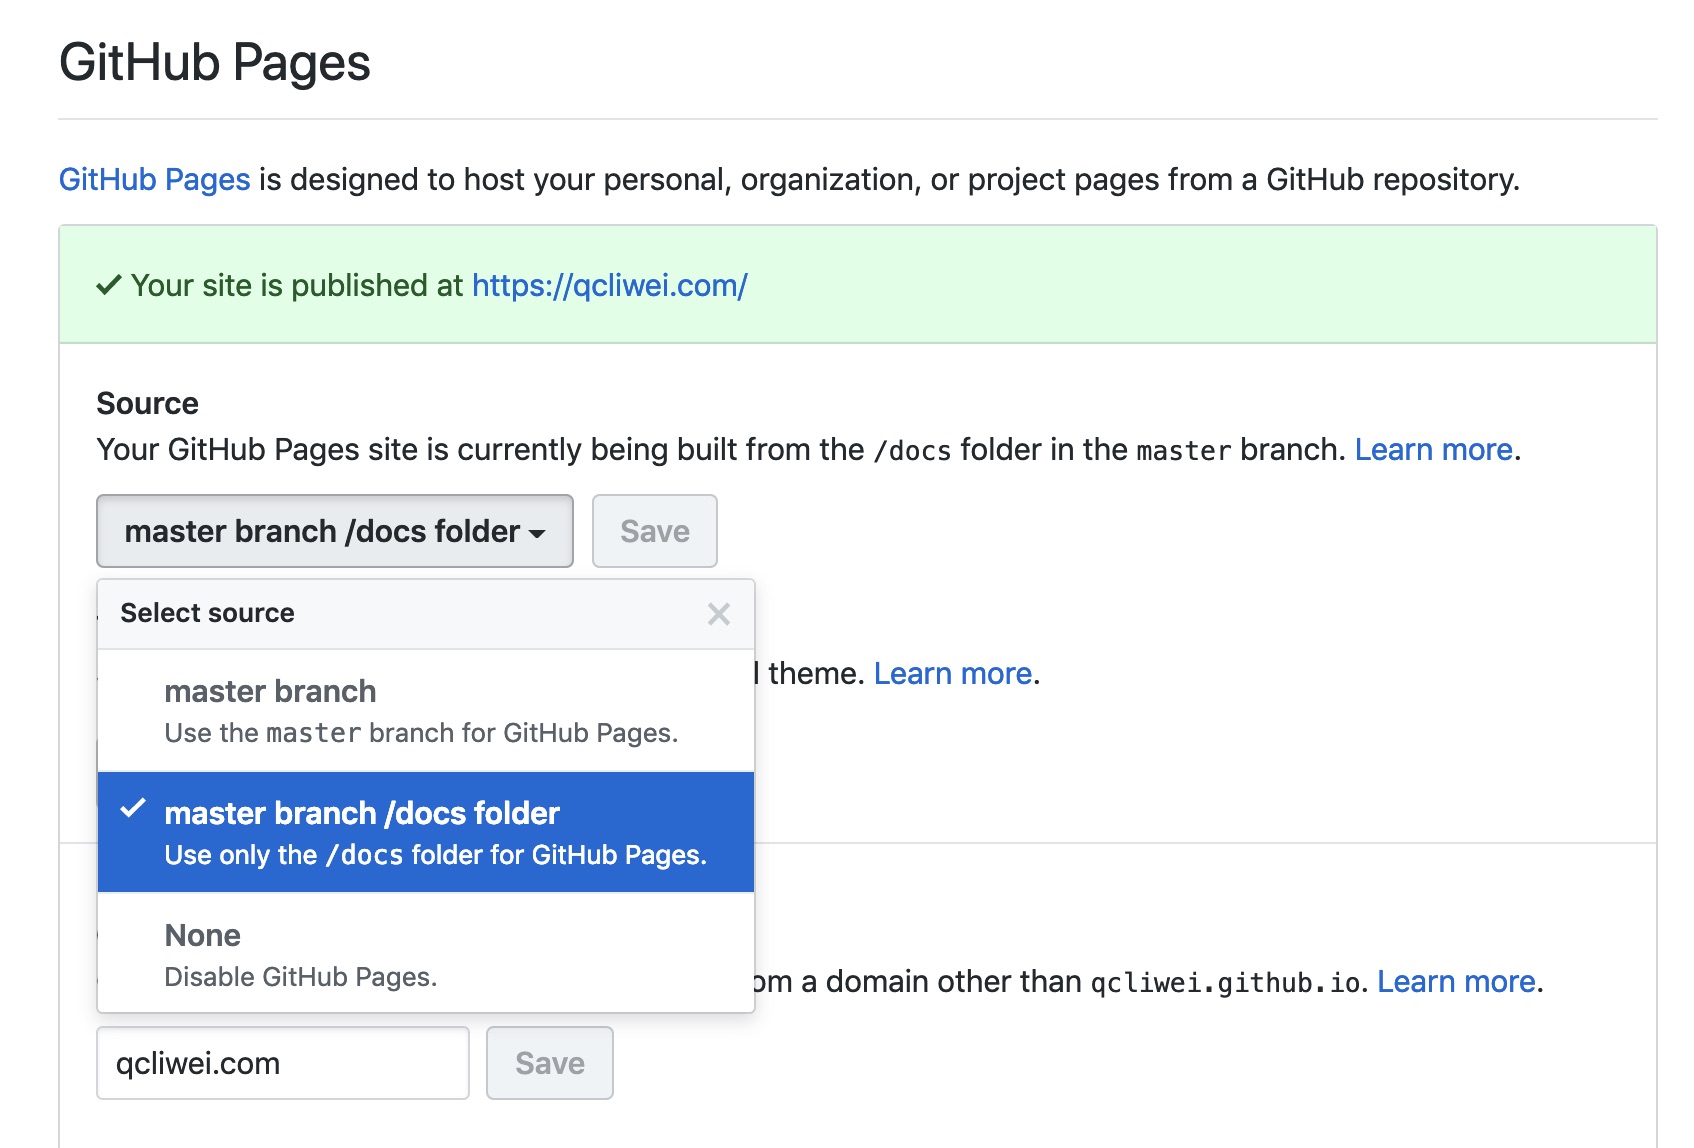Screen dimensions: 1694x1148
Task: Open the GitHub Pages documentation link
Action: 155,180
